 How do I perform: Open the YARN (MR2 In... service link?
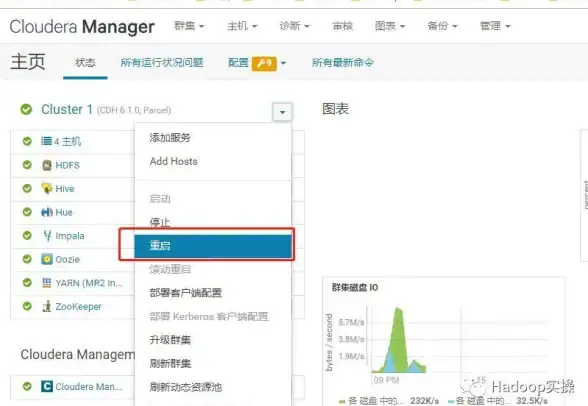pyautogui.click(x=89, y=283)
